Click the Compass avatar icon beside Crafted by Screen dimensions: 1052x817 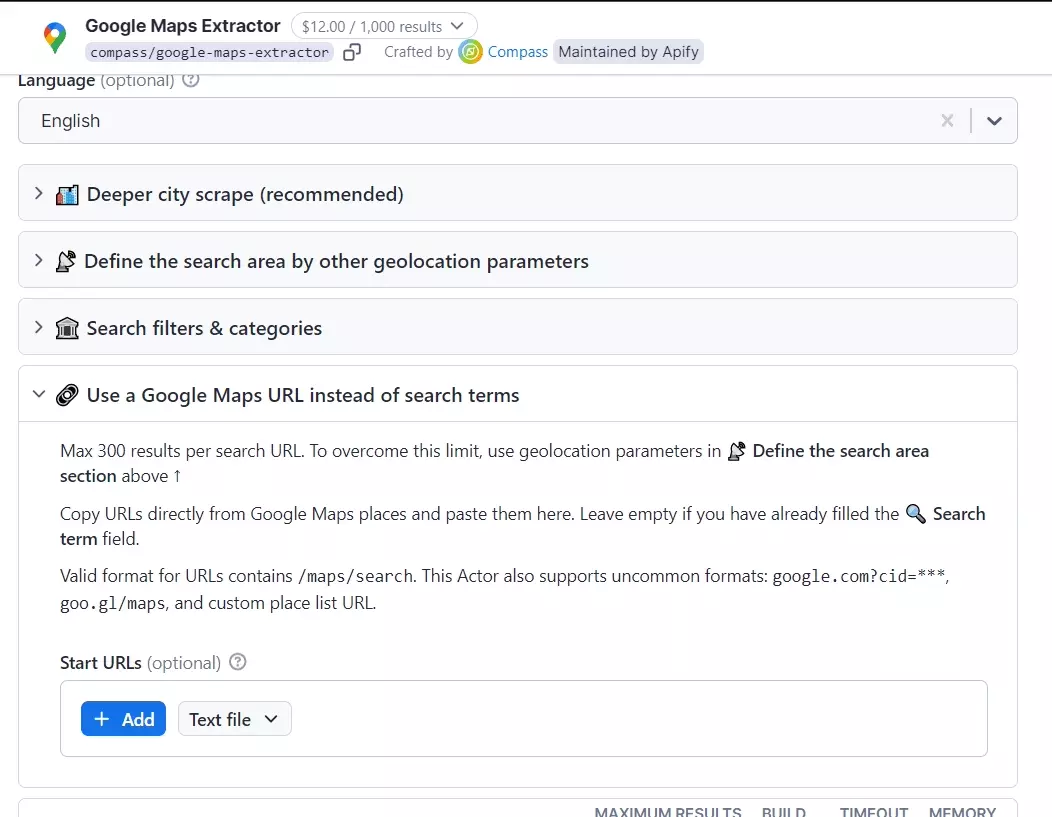469,52
